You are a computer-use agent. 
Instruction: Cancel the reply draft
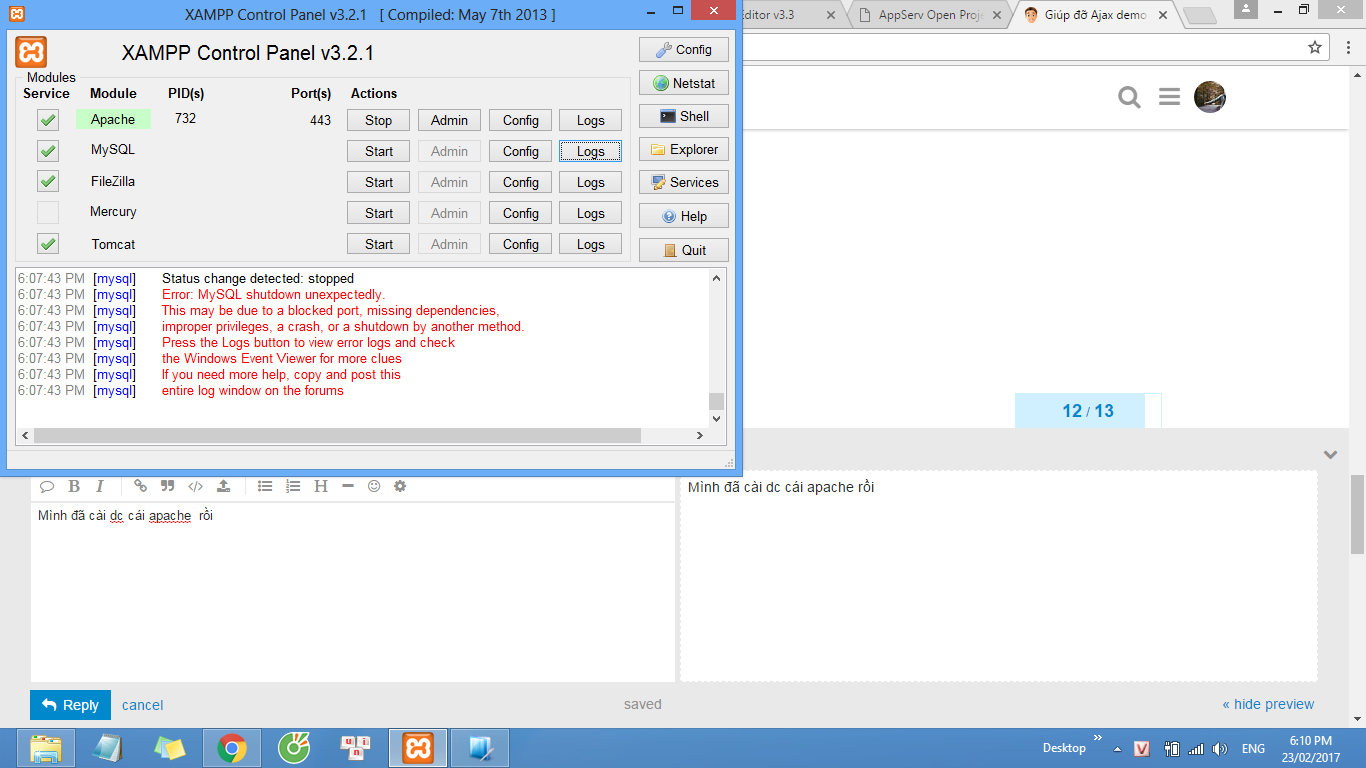143,705
